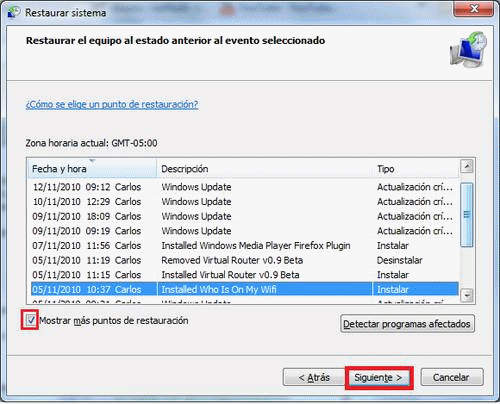This screenshot has height=404, width=500.
Task: Select the 12/11/2010 09:12 Windows Update row
Action: tap(245, 187)
